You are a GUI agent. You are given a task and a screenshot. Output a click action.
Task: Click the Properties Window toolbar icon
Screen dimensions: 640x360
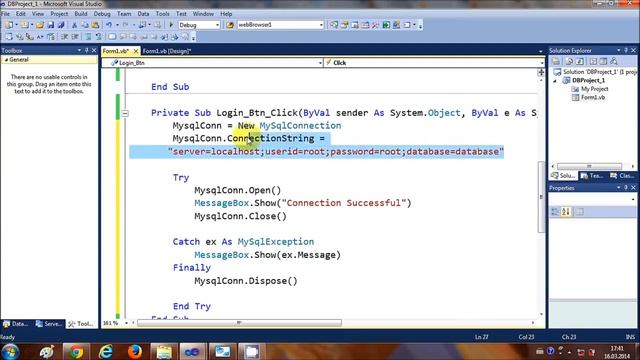(344, 25)
